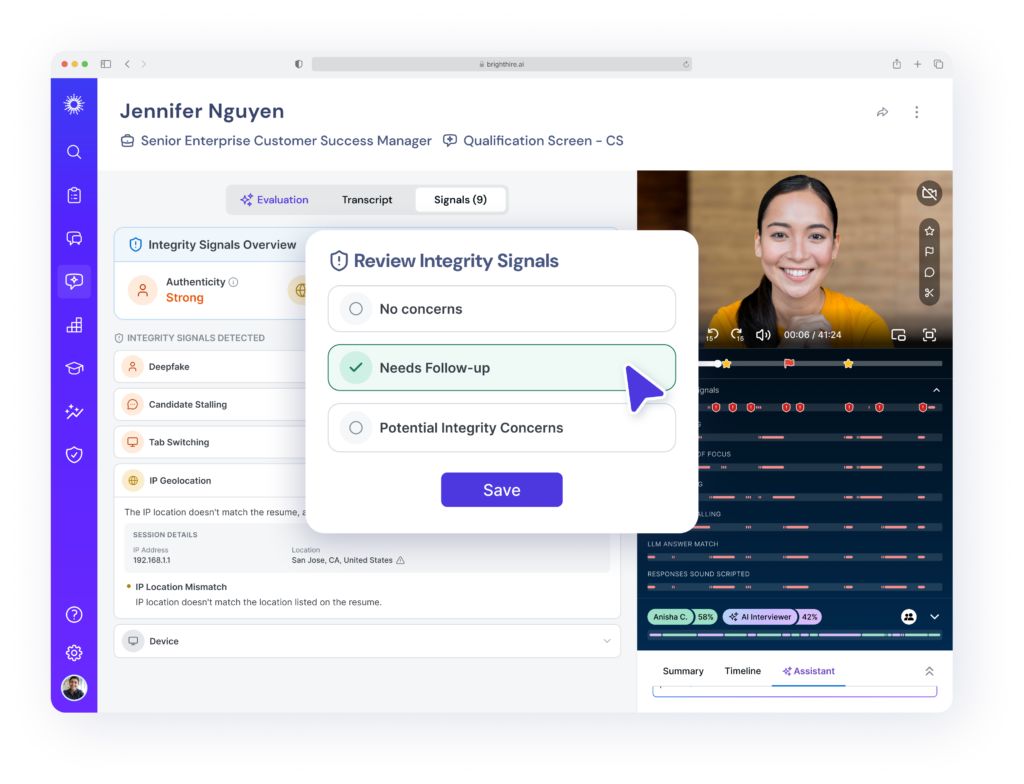Screen dimensions: 1024x784
Task: Add a flag marker on video
Action: pos(929,252)
